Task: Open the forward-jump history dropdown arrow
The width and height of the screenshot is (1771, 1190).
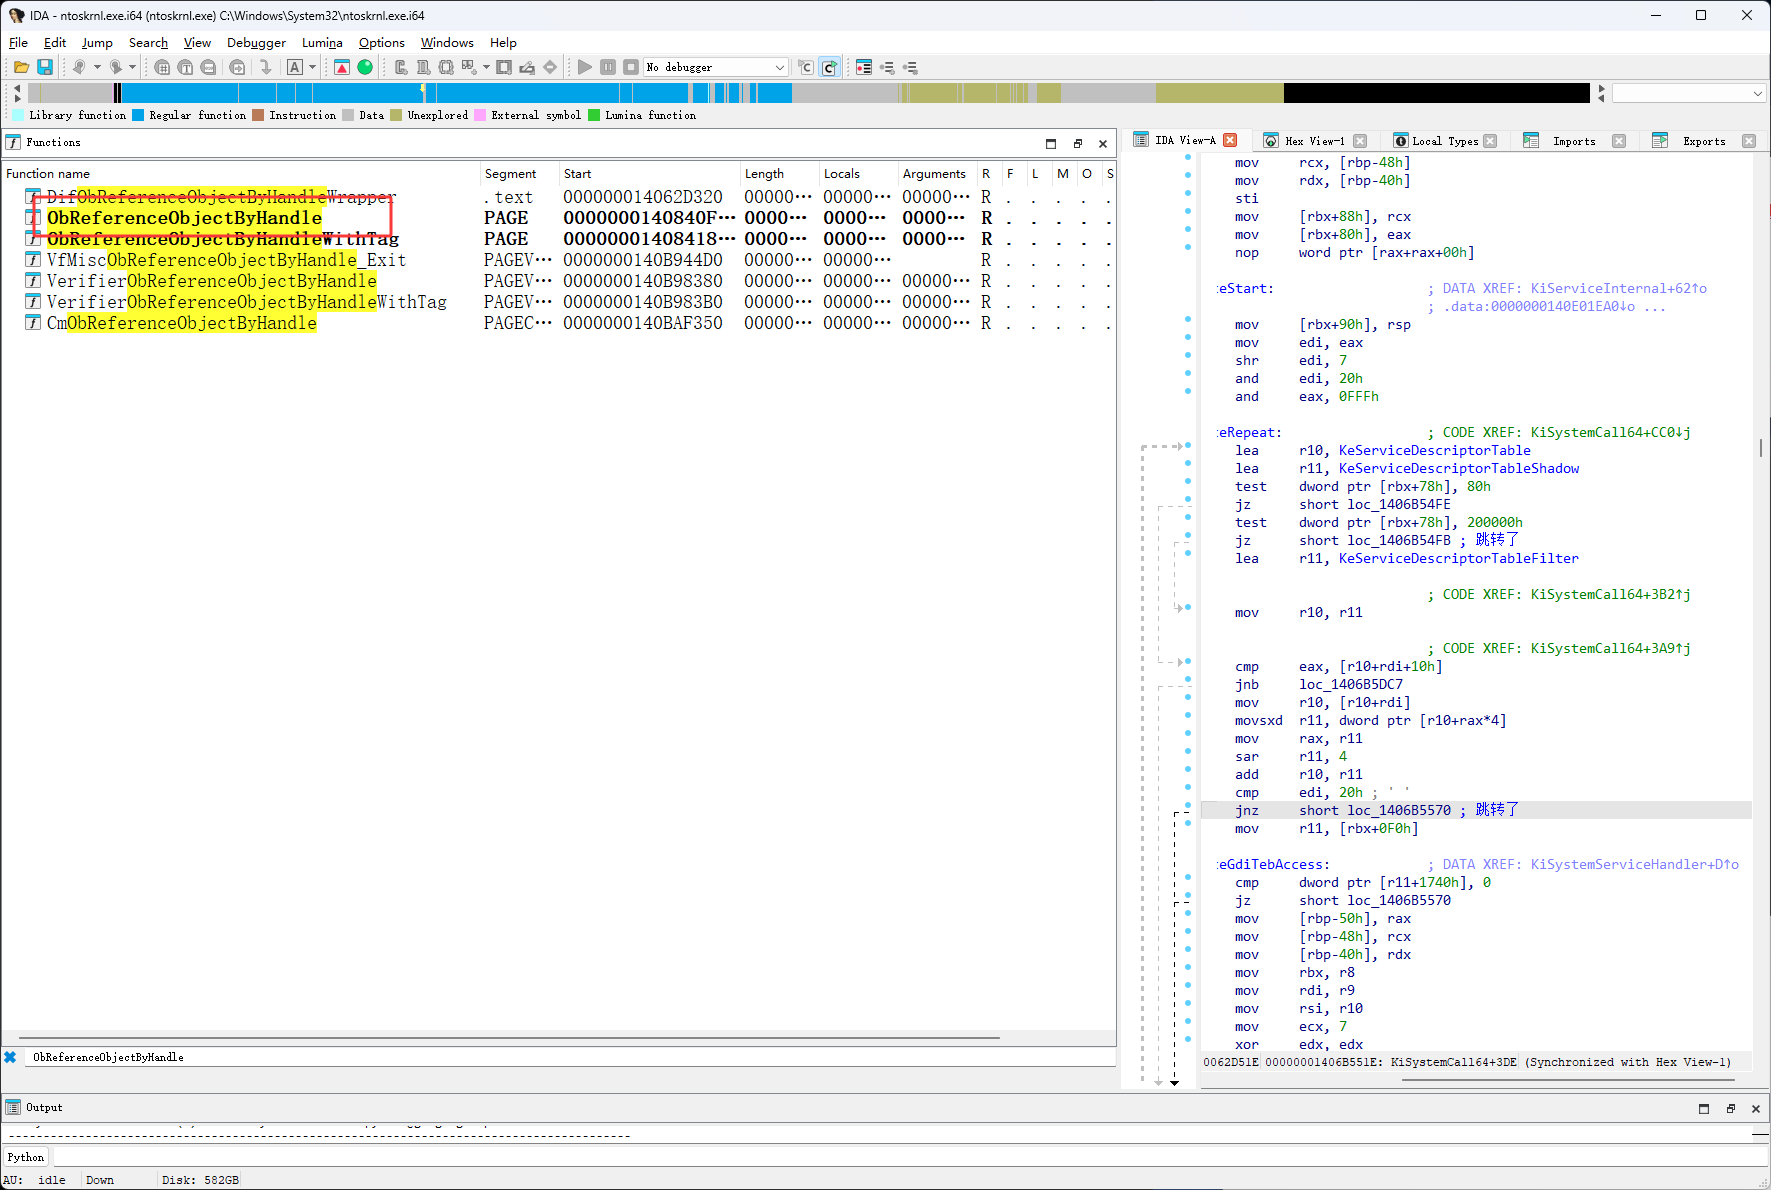Action: click(x=133, y=67)
